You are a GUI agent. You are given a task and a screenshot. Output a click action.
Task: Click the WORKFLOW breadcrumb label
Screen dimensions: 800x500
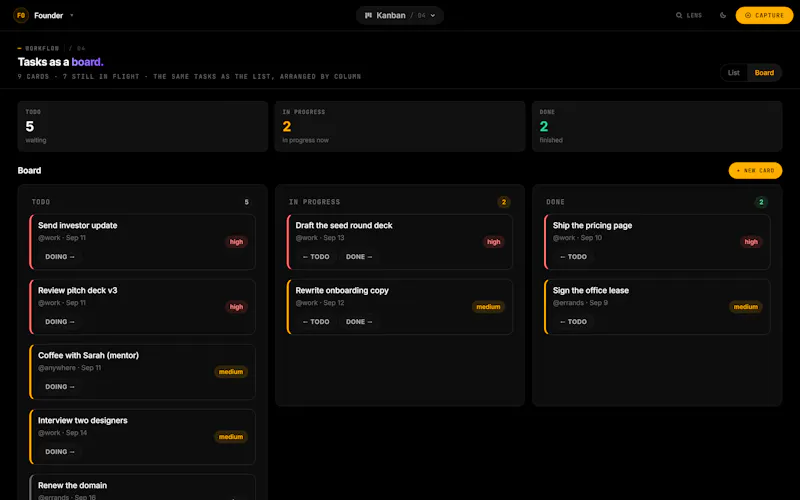tap(42, 48)
